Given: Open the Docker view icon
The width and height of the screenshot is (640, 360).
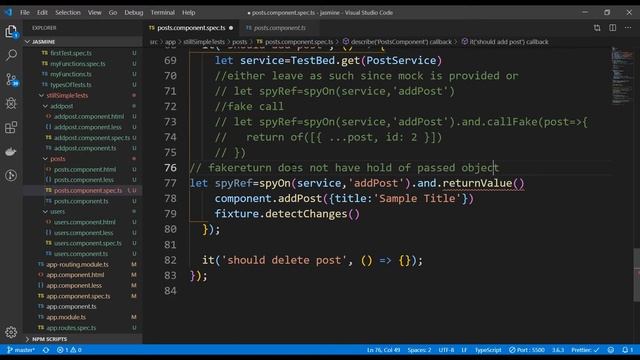Looking at the screenshot, I should tap(11, 151).
